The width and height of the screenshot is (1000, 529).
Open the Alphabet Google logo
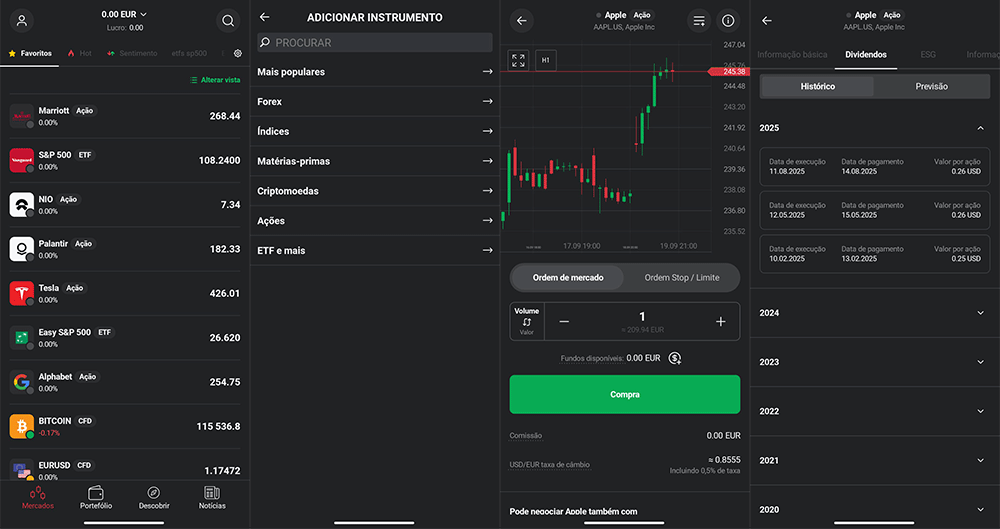pos(22,382)
